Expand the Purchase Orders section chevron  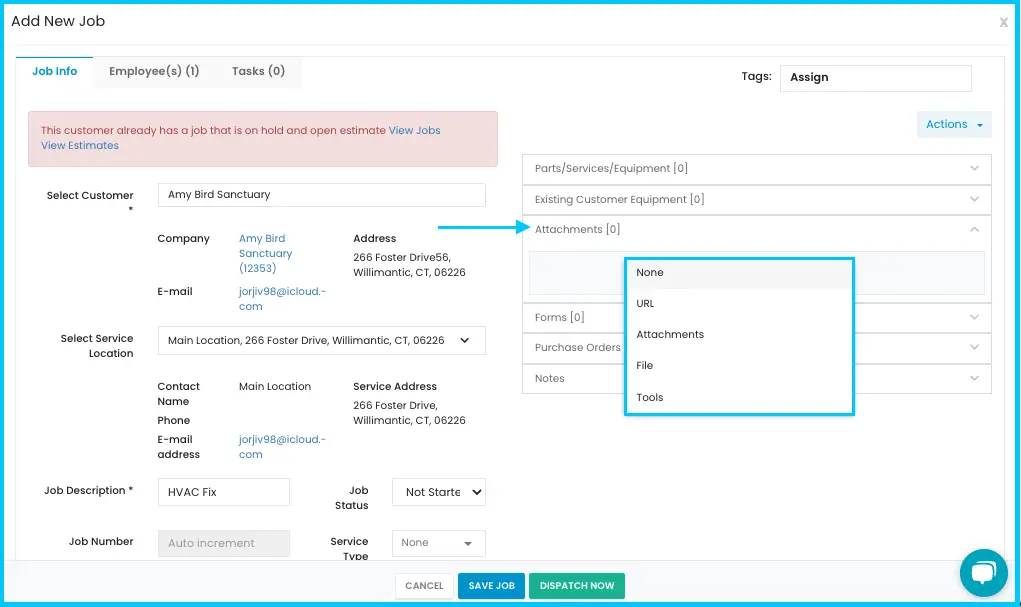point(974,347)
